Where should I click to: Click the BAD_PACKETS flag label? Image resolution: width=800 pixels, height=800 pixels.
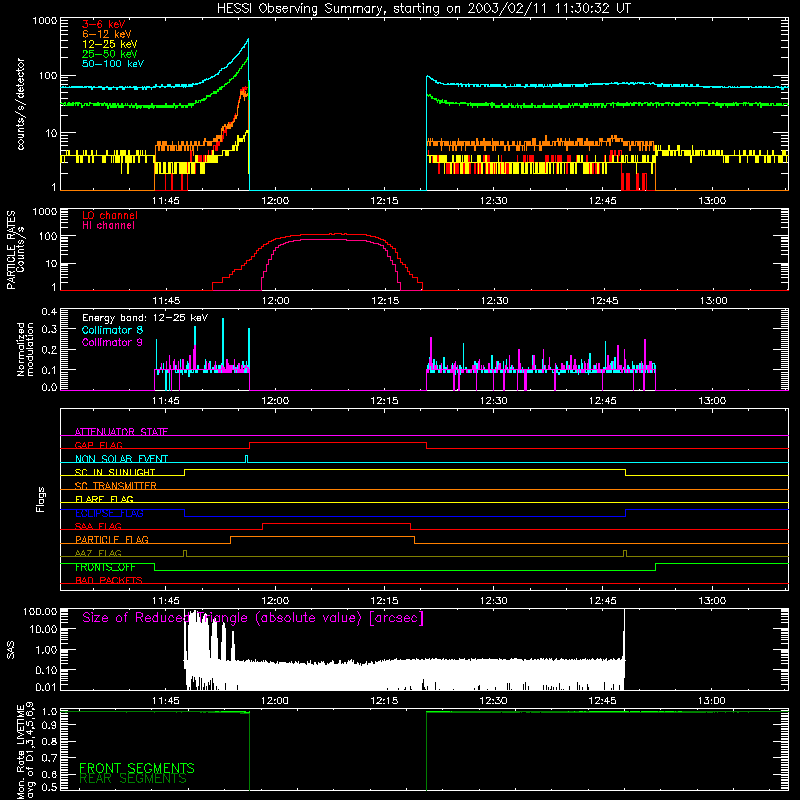109,580
